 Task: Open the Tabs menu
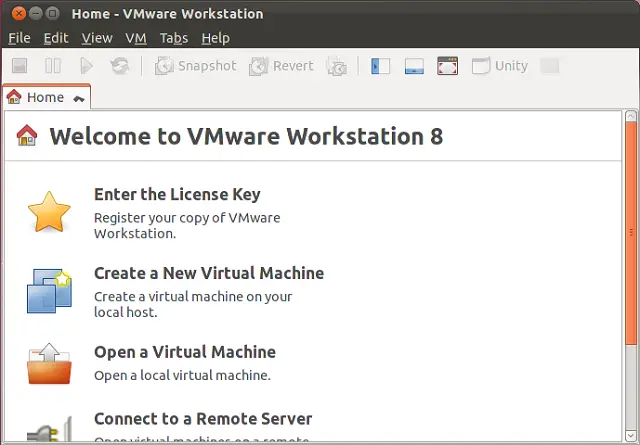[x=174, y=38]
